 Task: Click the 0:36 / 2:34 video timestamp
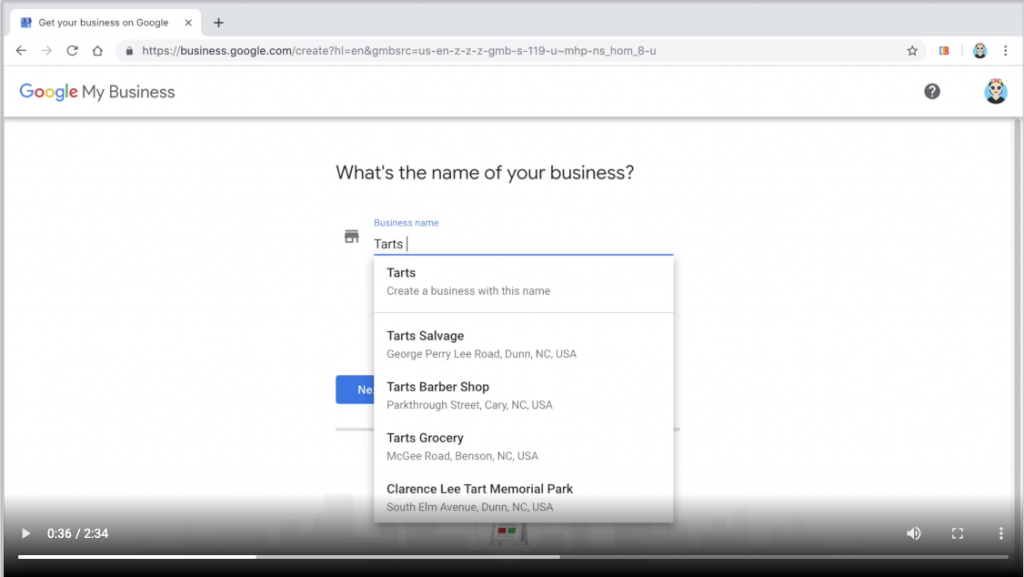pos(78,533)
